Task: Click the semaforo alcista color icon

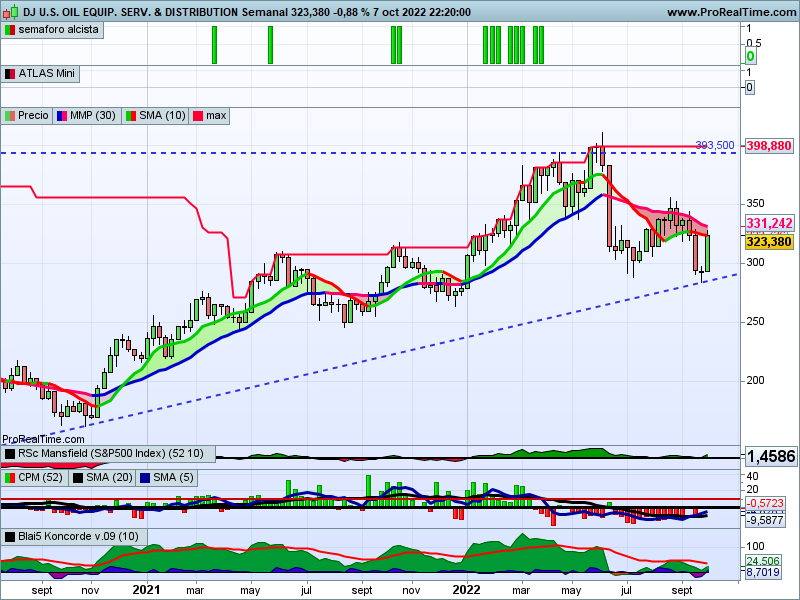Action: click(x=10, y=30)
